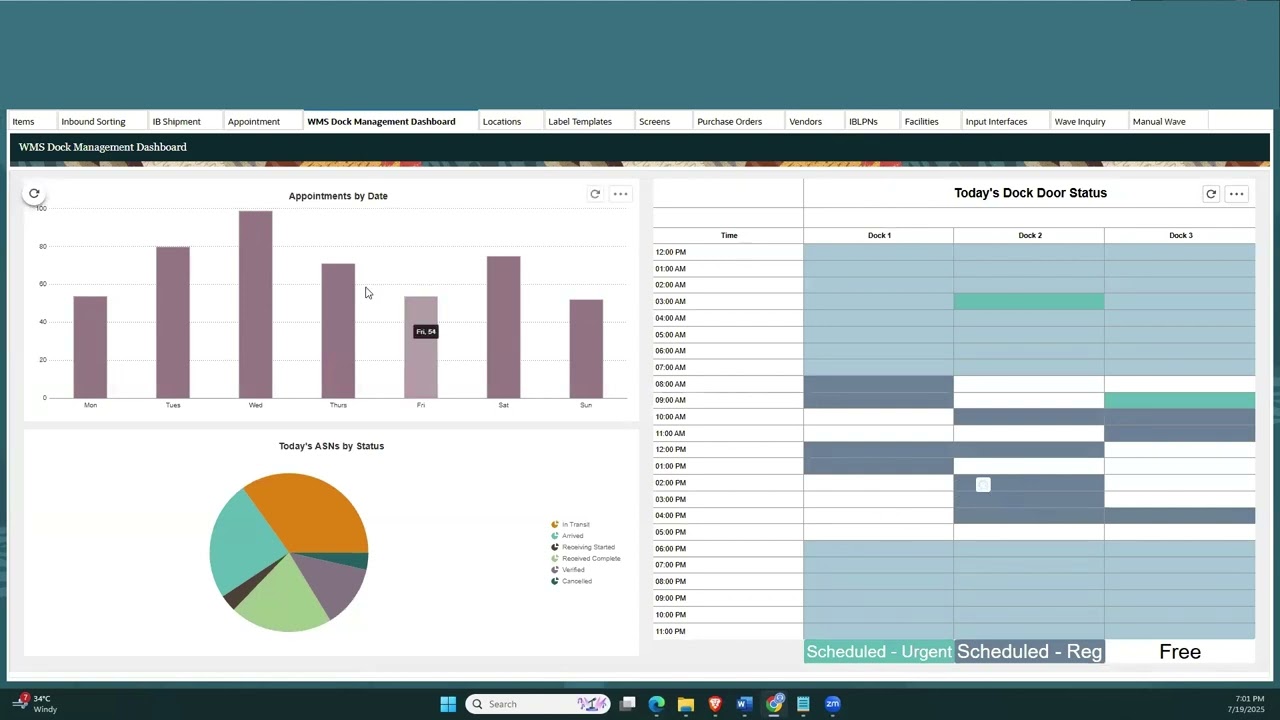Screen dimensions: 1280x720
Task: Click the Thurs bar in appointments chart
Action: tap(338, 330)
